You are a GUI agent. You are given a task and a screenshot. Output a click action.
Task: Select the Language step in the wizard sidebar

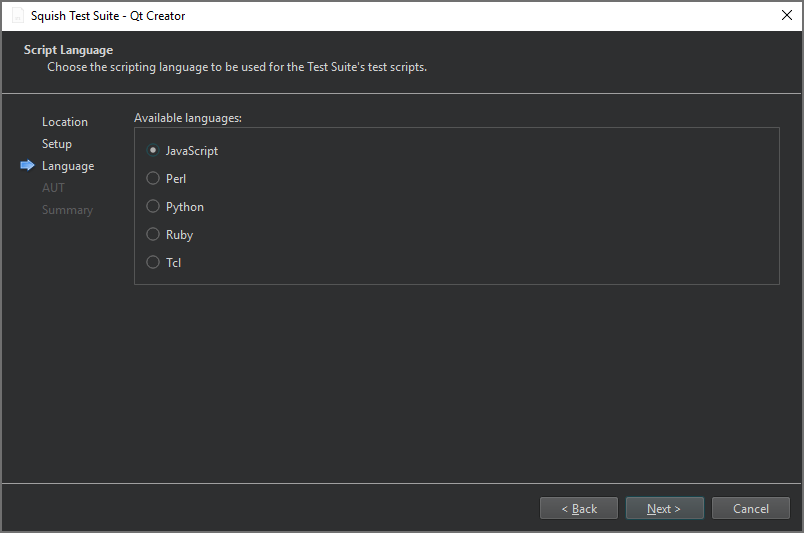[x=68, y=166]
